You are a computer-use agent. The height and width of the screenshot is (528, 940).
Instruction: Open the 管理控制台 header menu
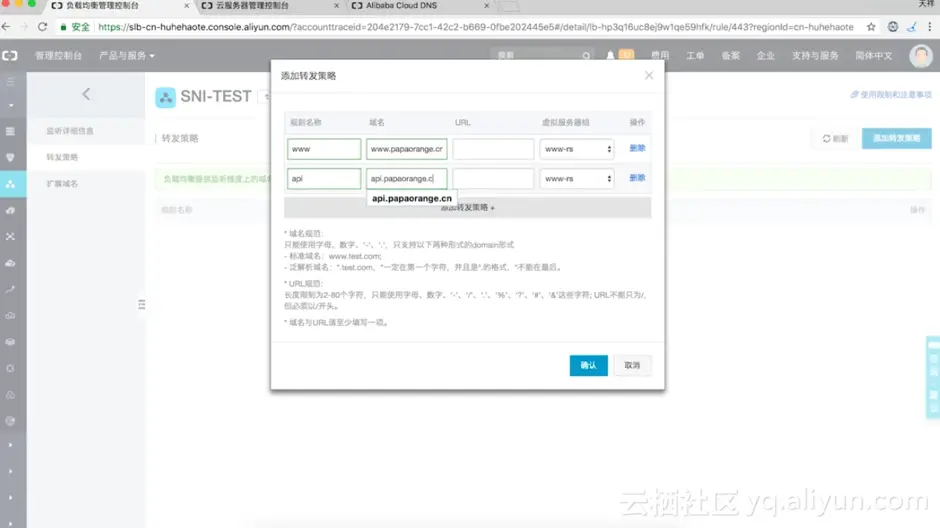pos(58,56)
